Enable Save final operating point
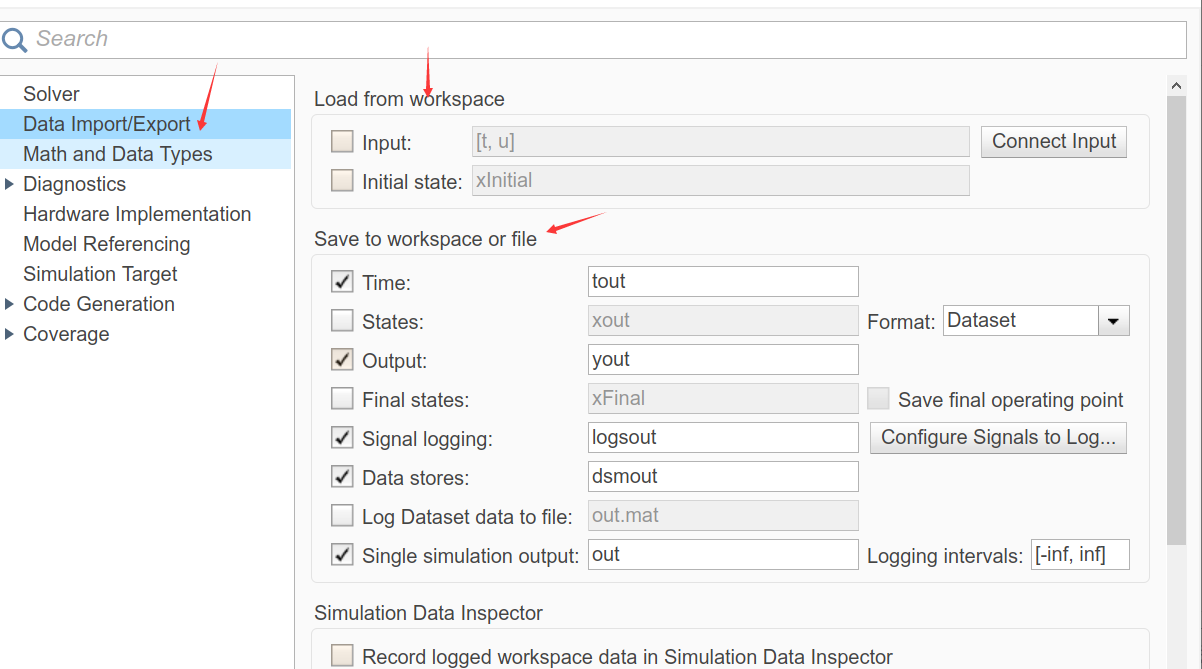Viewport: 1202px width, 669px height. pyautogui.click(x=878, y=398)
